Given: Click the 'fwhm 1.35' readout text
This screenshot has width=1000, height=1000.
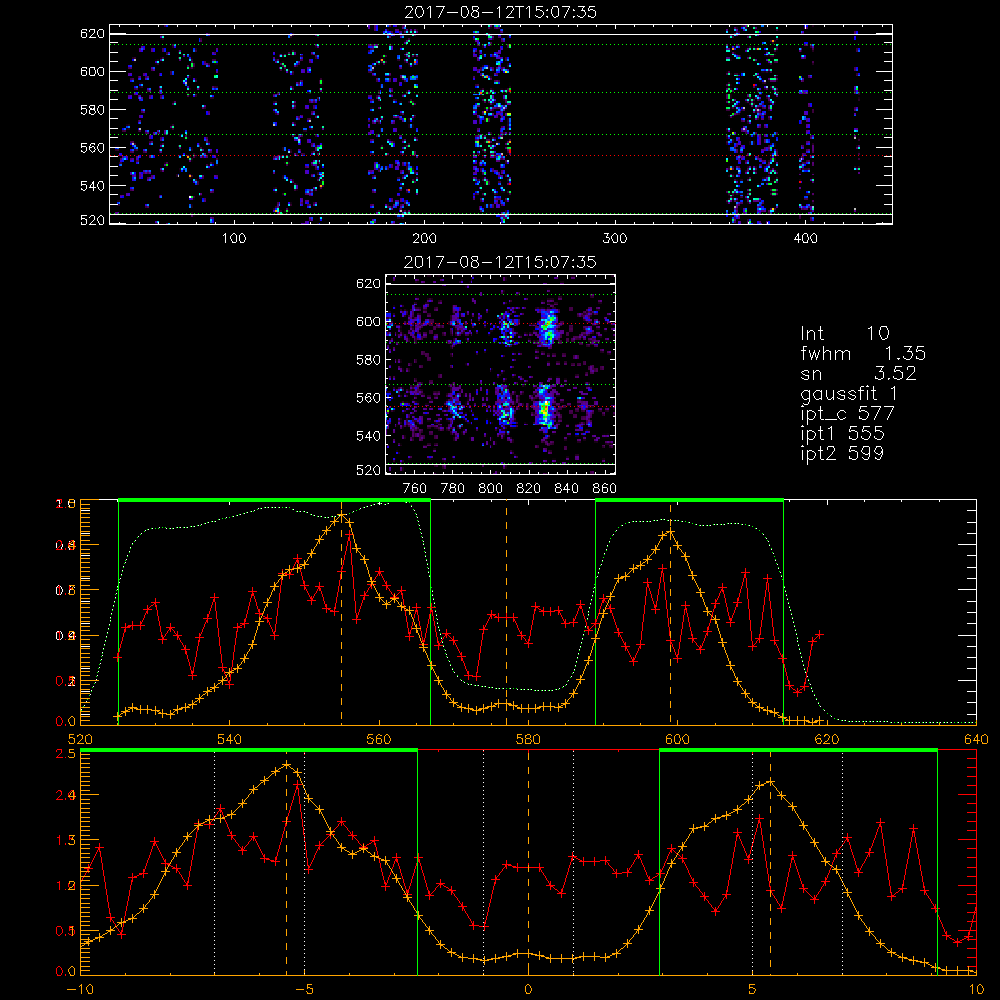Looking at the screenshot, I should (863, 353).
